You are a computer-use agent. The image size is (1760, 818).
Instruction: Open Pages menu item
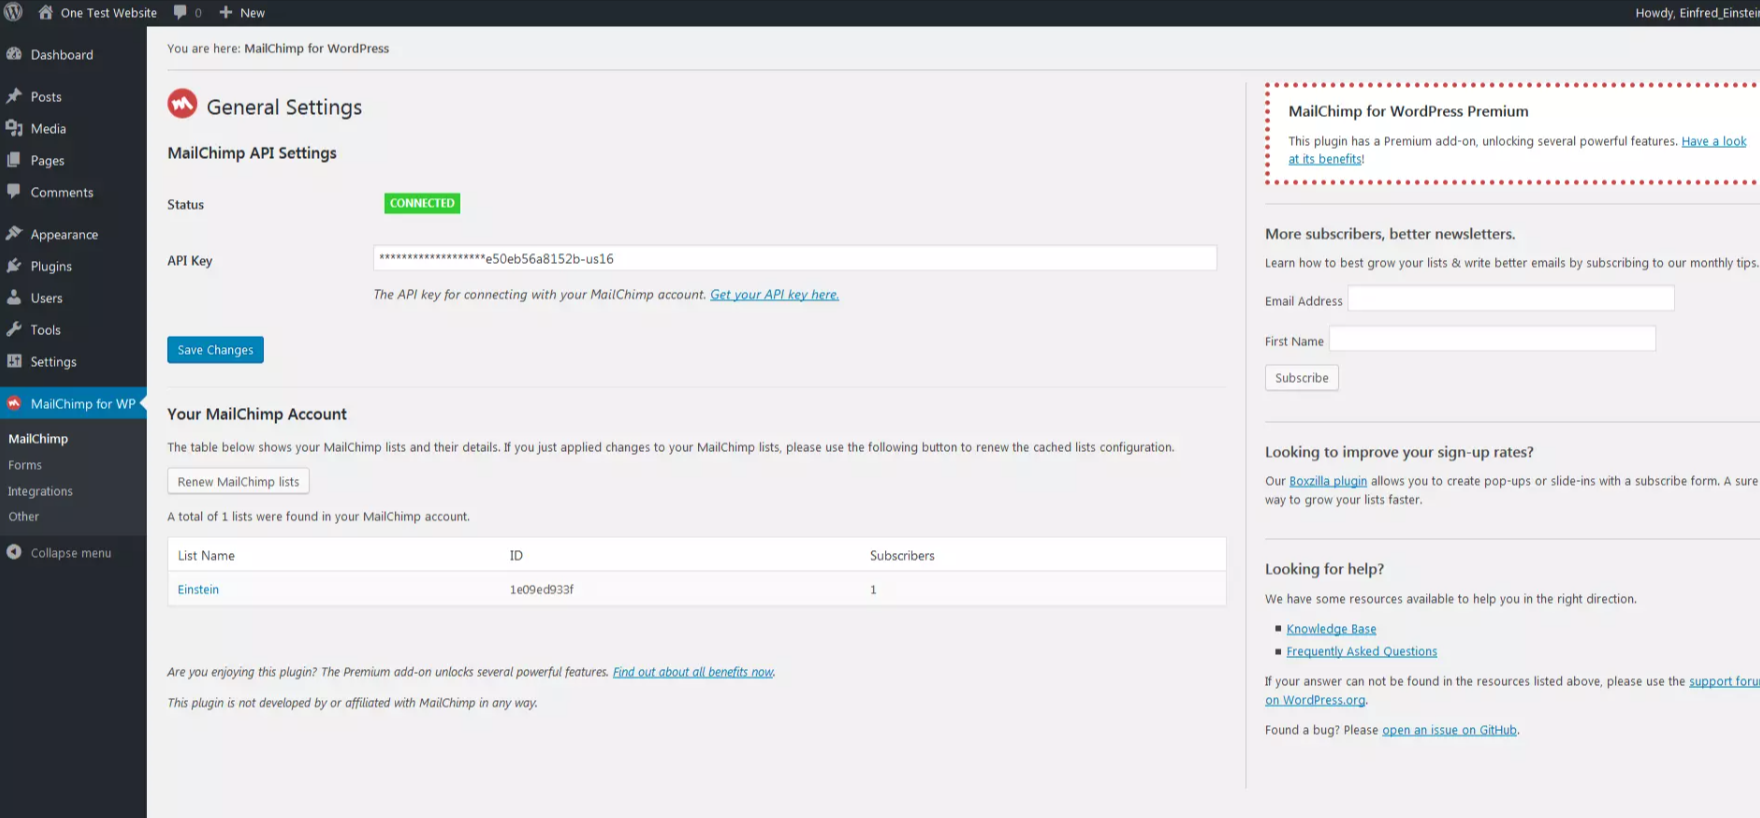(x=47, y=161)
